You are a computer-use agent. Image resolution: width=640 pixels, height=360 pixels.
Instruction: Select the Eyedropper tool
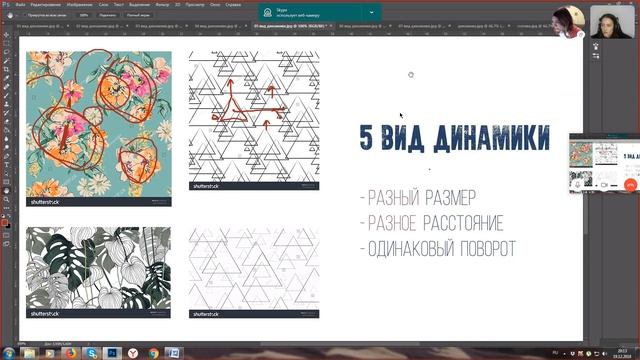click(6, 78)
